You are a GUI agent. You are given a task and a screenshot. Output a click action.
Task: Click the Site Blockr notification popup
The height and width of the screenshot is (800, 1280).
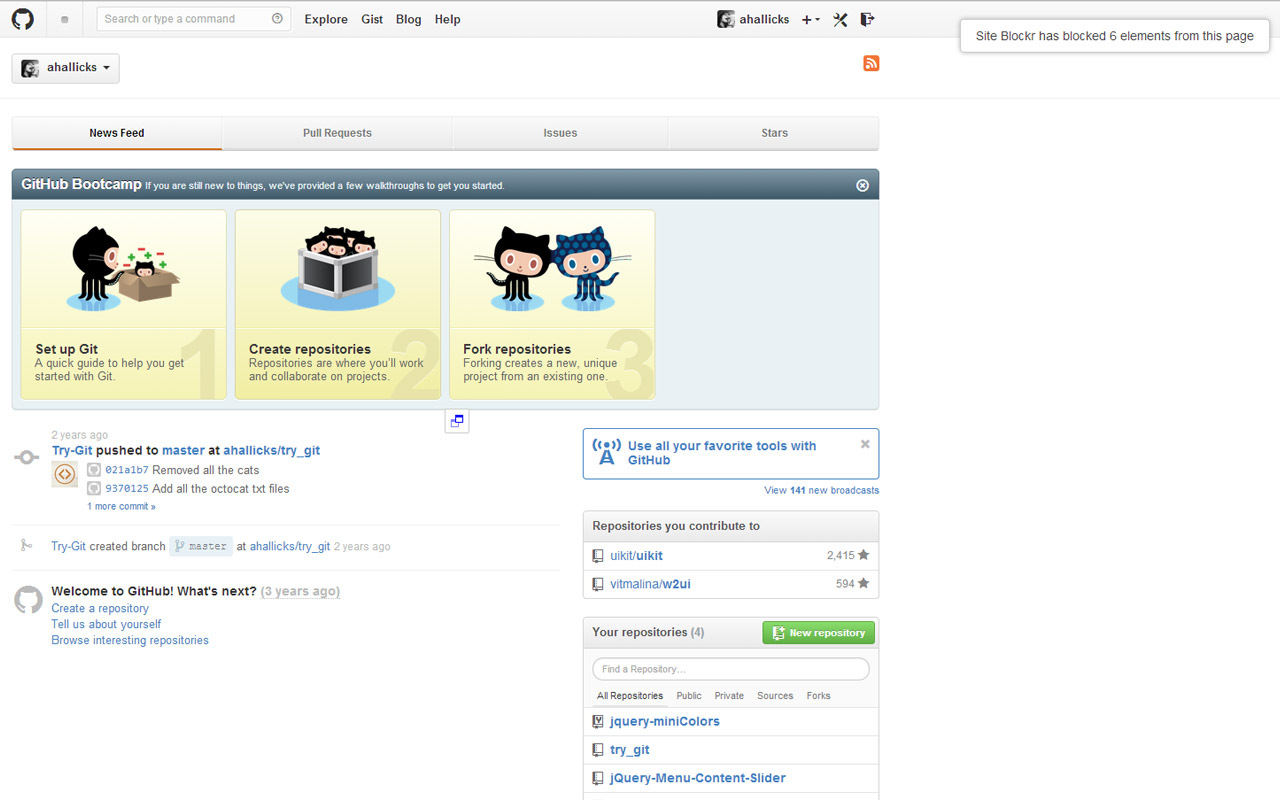(1114, 36)
